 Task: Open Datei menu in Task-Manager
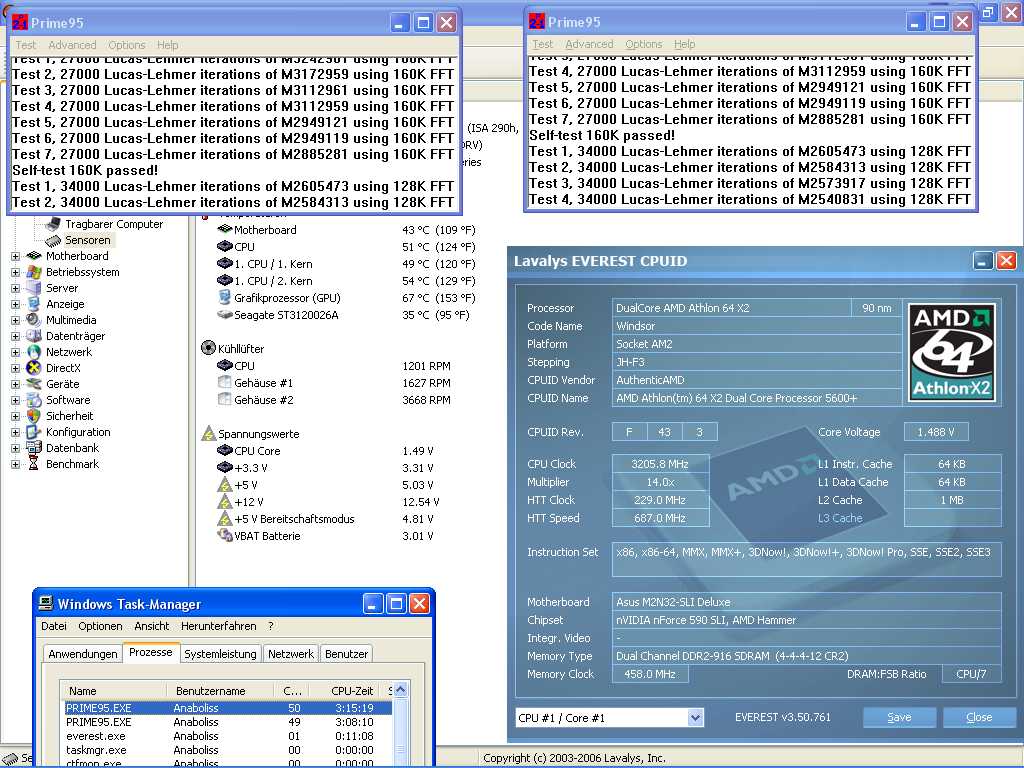point(54,626)
